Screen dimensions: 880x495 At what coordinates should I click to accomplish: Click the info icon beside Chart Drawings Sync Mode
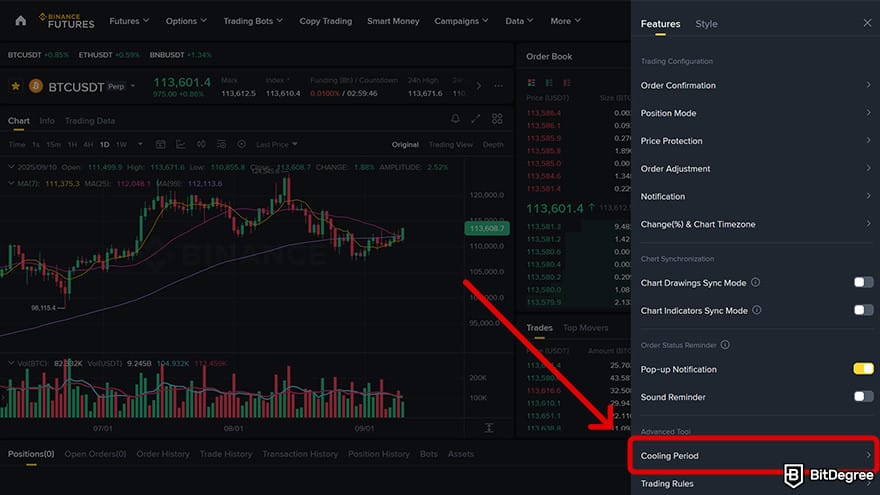755,282
